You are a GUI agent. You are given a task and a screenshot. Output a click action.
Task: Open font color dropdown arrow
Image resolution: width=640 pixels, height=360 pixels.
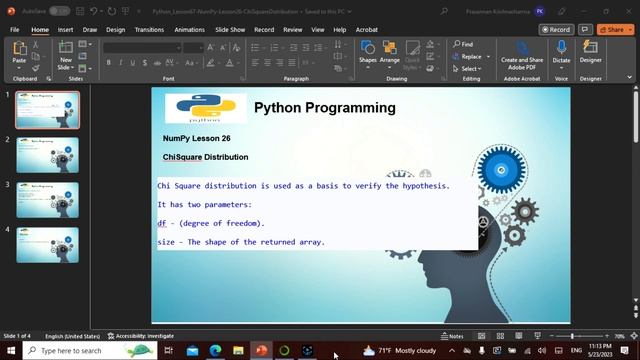click(238, 63)
